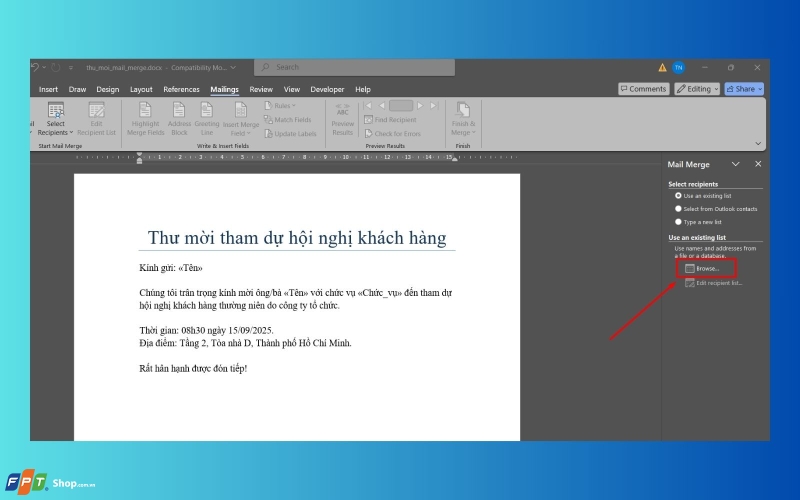800x500 pixels.
Task: Click the Comments button
Action: [x=643, y=89]
